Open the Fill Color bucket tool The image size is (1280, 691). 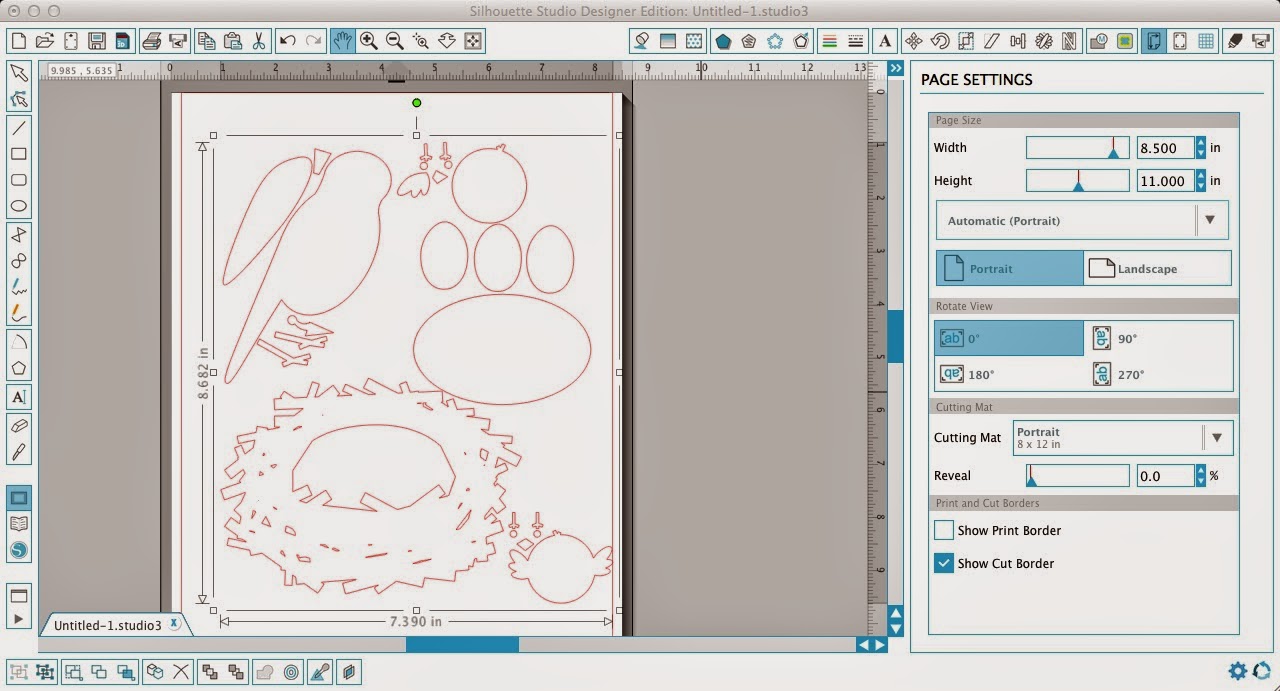coord(642,41)
